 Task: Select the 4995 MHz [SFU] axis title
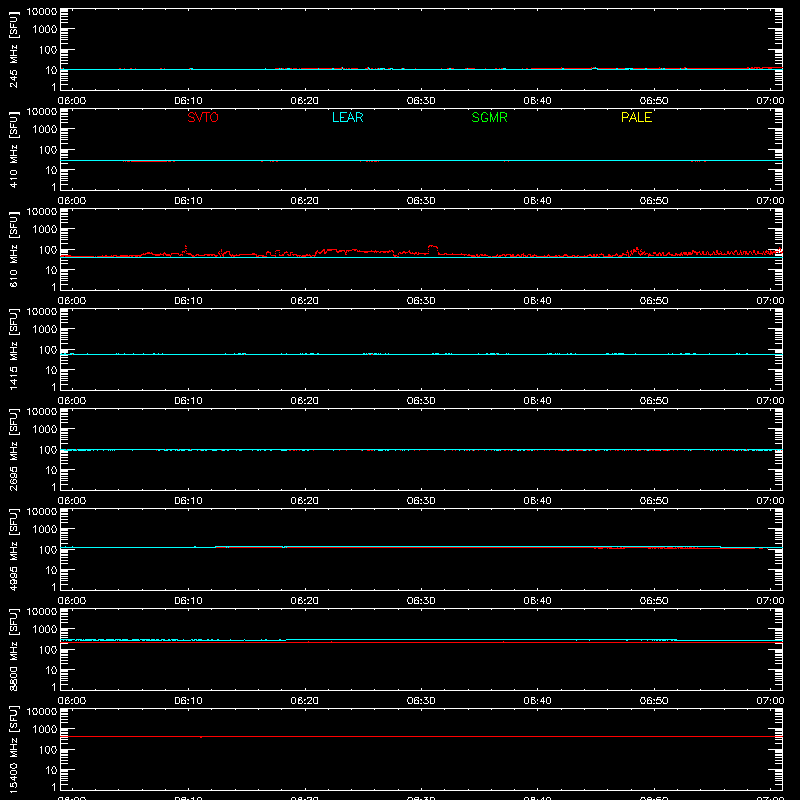[13, 550]
